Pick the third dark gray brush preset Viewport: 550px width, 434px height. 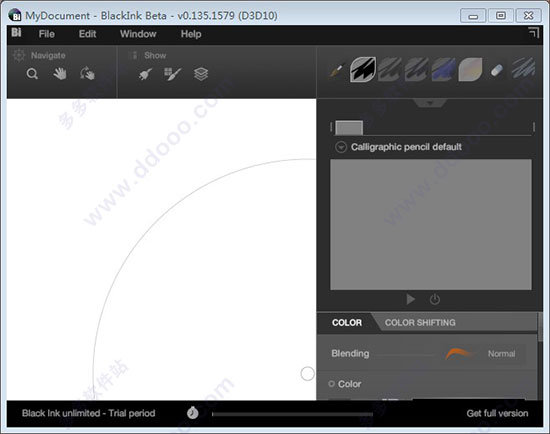(x=390, y=69)
